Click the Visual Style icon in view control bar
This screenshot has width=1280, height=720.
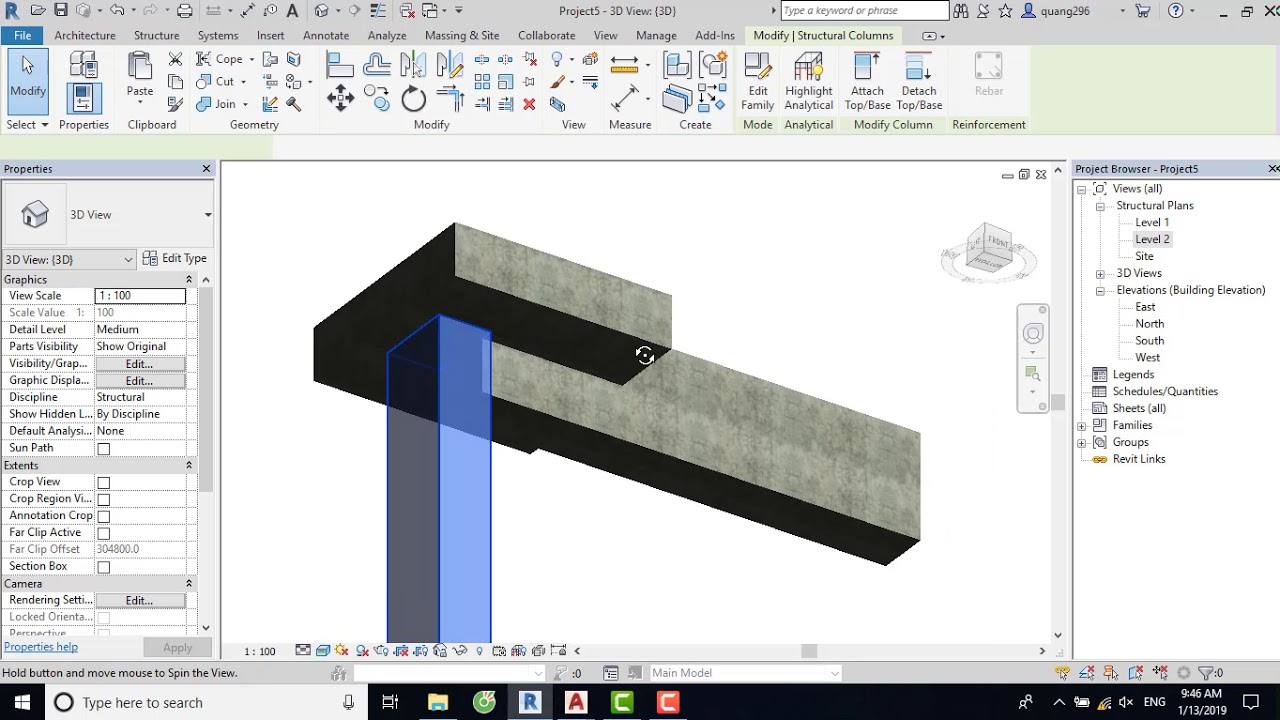(323, 651)
